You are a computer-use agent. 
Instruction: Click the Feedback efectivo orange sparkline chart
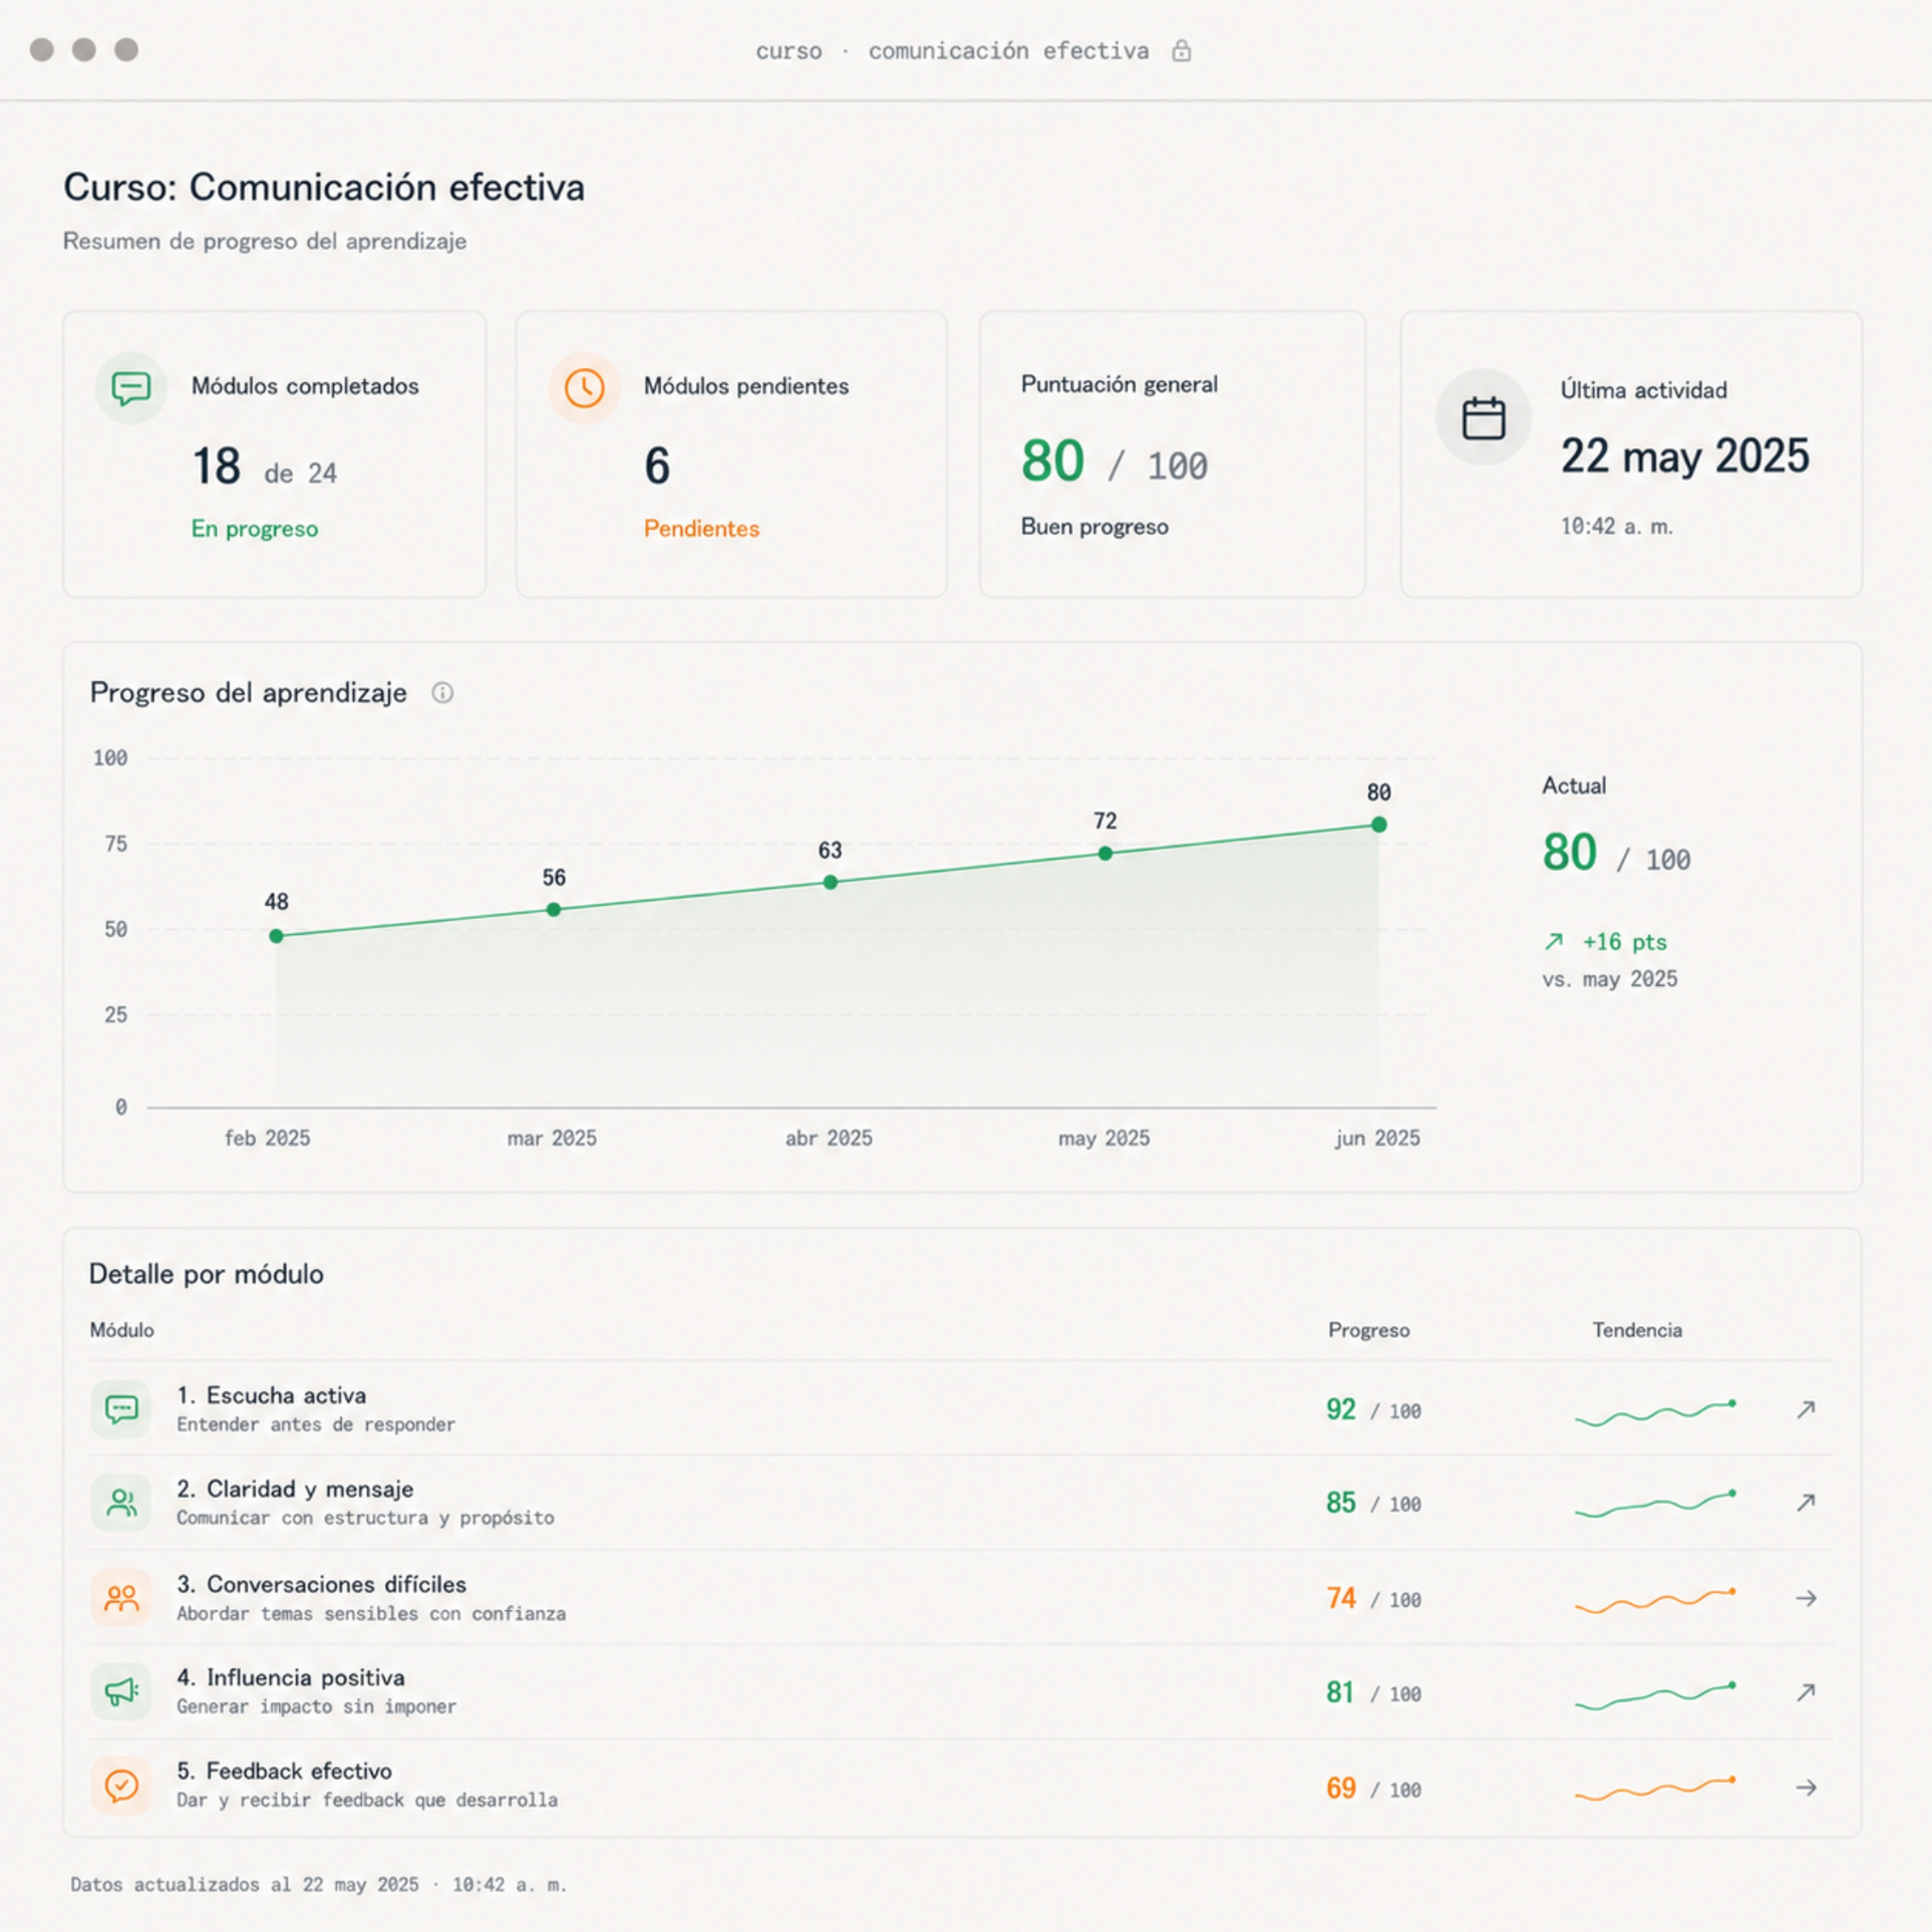[1655, 1788]
